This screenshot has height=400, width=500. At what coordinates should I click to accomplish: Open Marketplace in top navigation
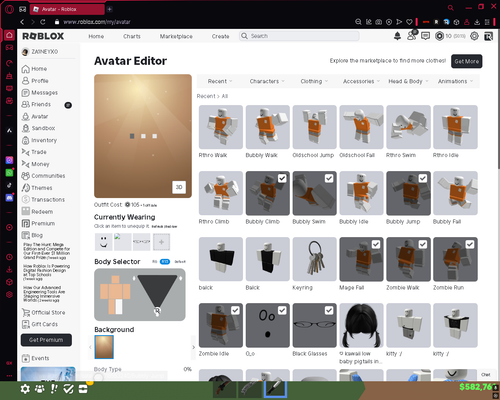pos(176,36)
